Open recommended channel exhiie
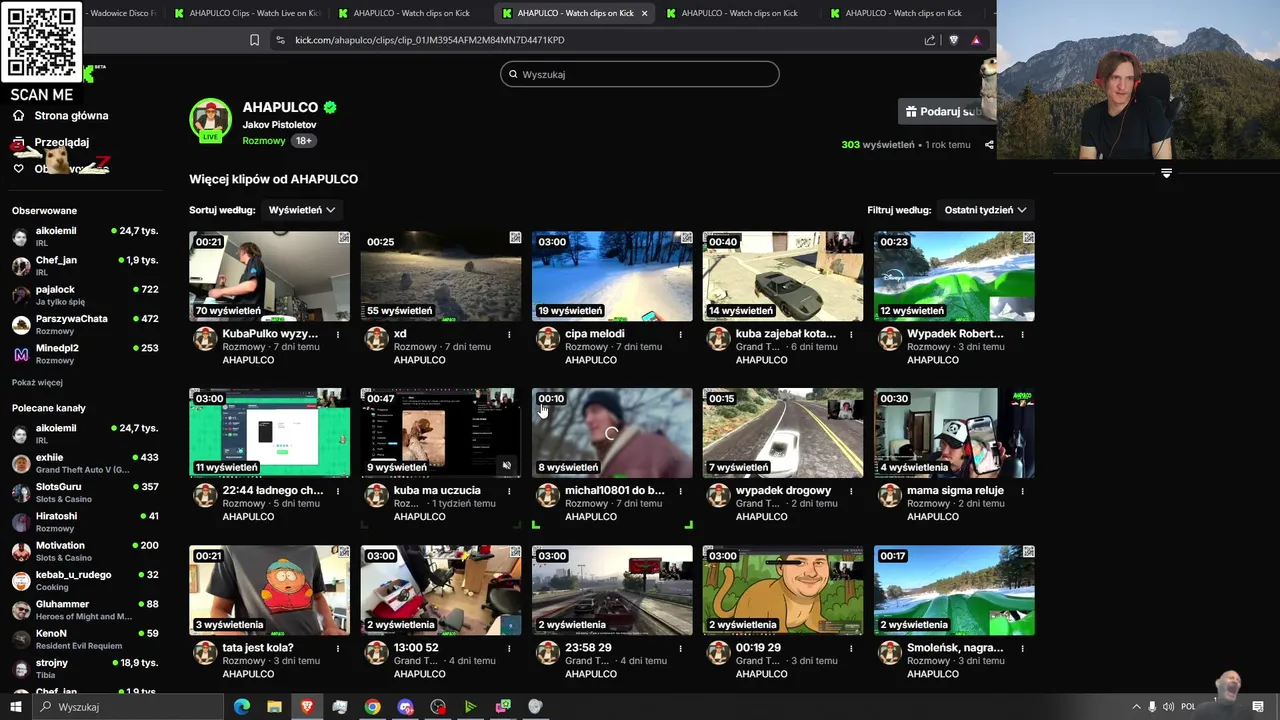The image size is (1280, 720). point(85,463)
